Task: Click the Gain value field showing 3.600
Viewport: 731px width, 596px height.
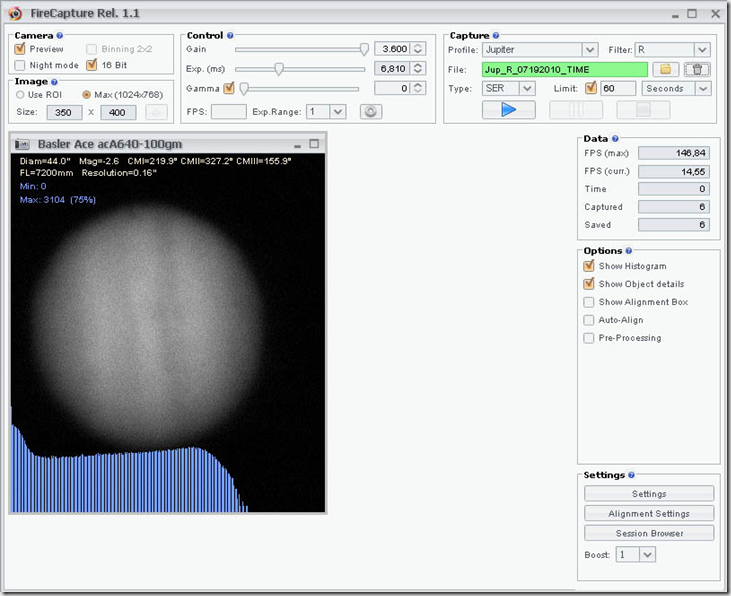Action: click(393, 49)
